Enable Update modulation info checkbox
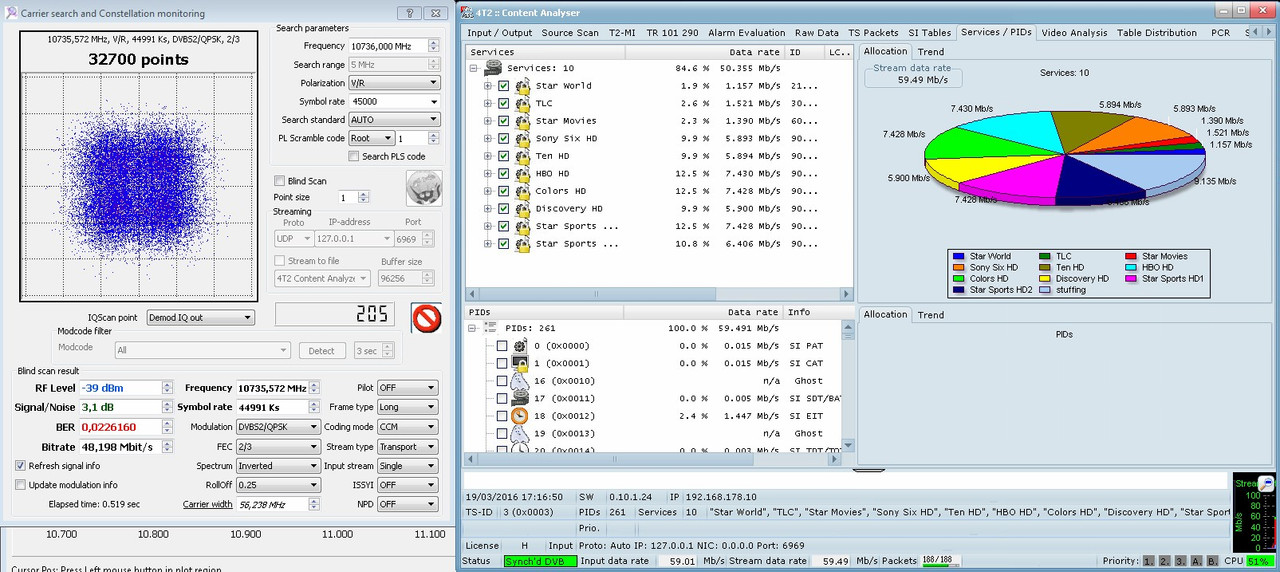1280x572 pixels. tap(21, 484)
